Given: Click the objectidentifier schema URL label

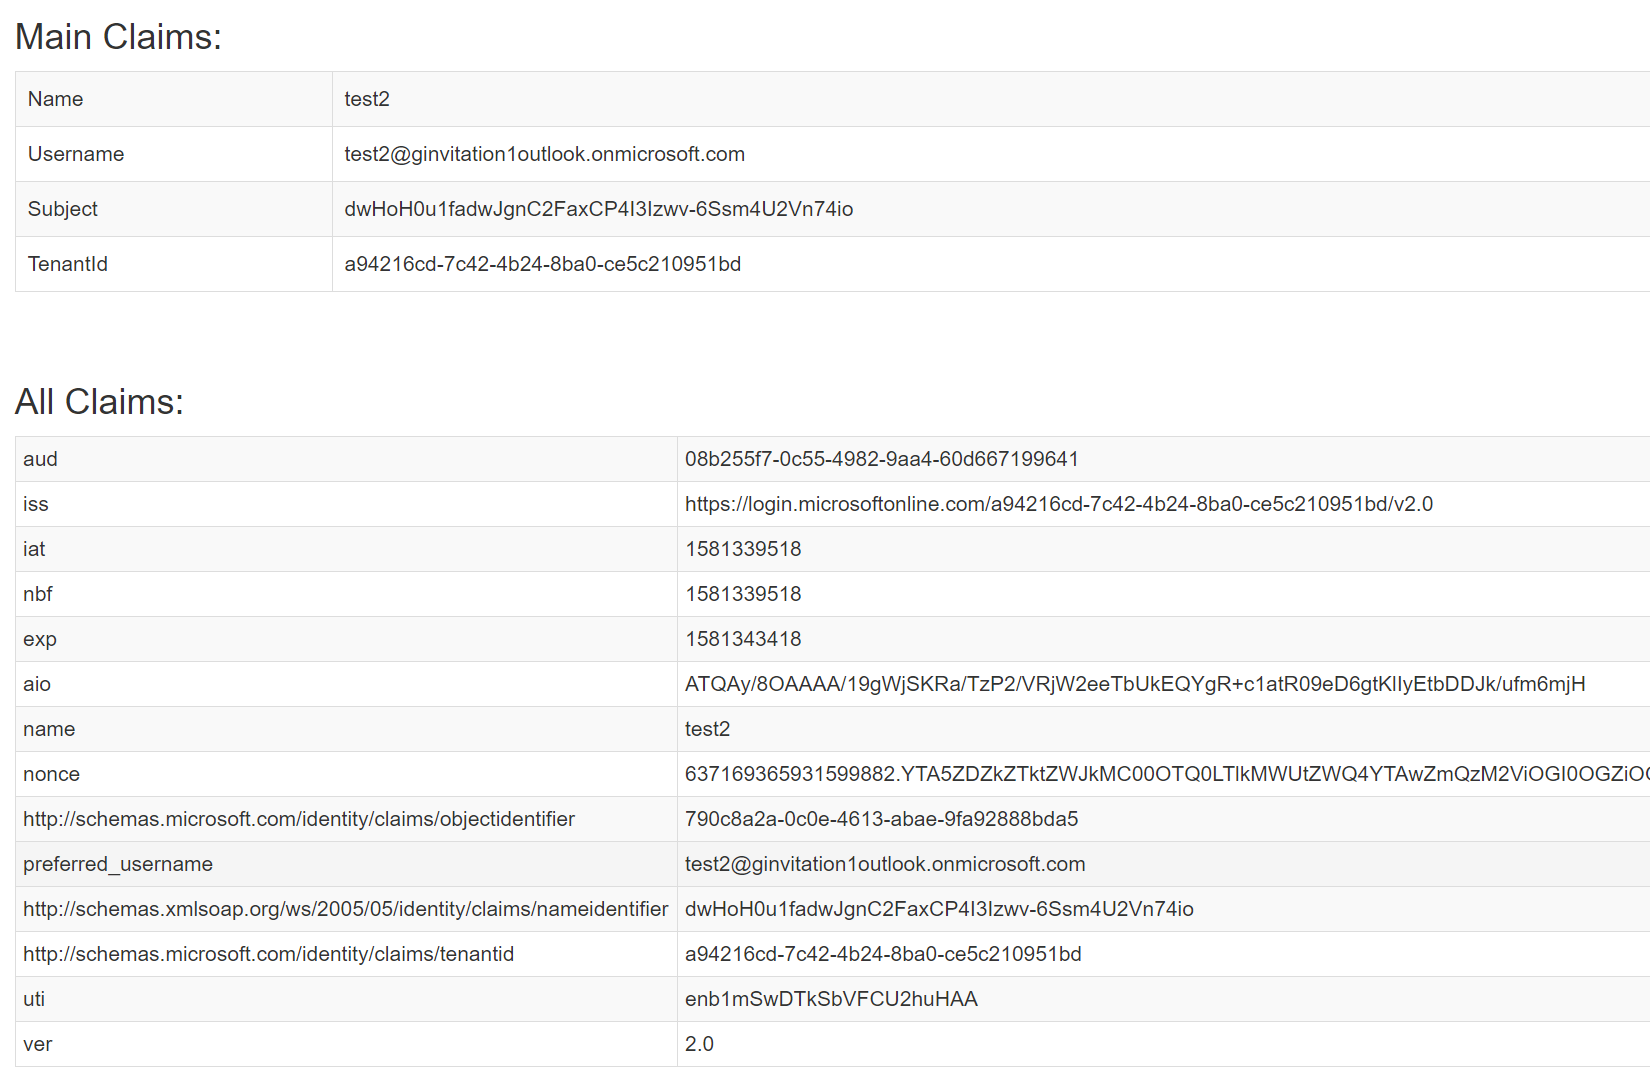Looking at the screenshot, I should tap(299, 819).
